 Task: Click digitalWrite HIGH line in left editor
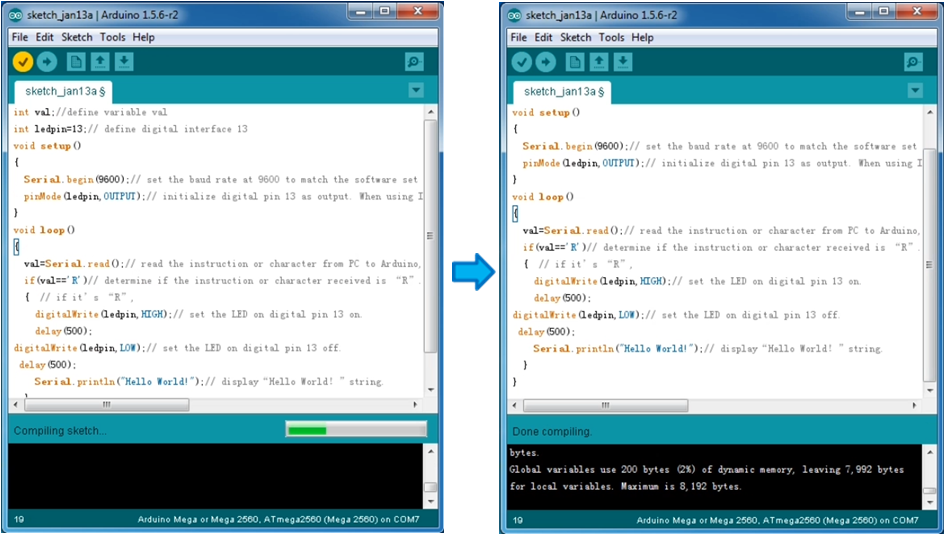(199, 314)
